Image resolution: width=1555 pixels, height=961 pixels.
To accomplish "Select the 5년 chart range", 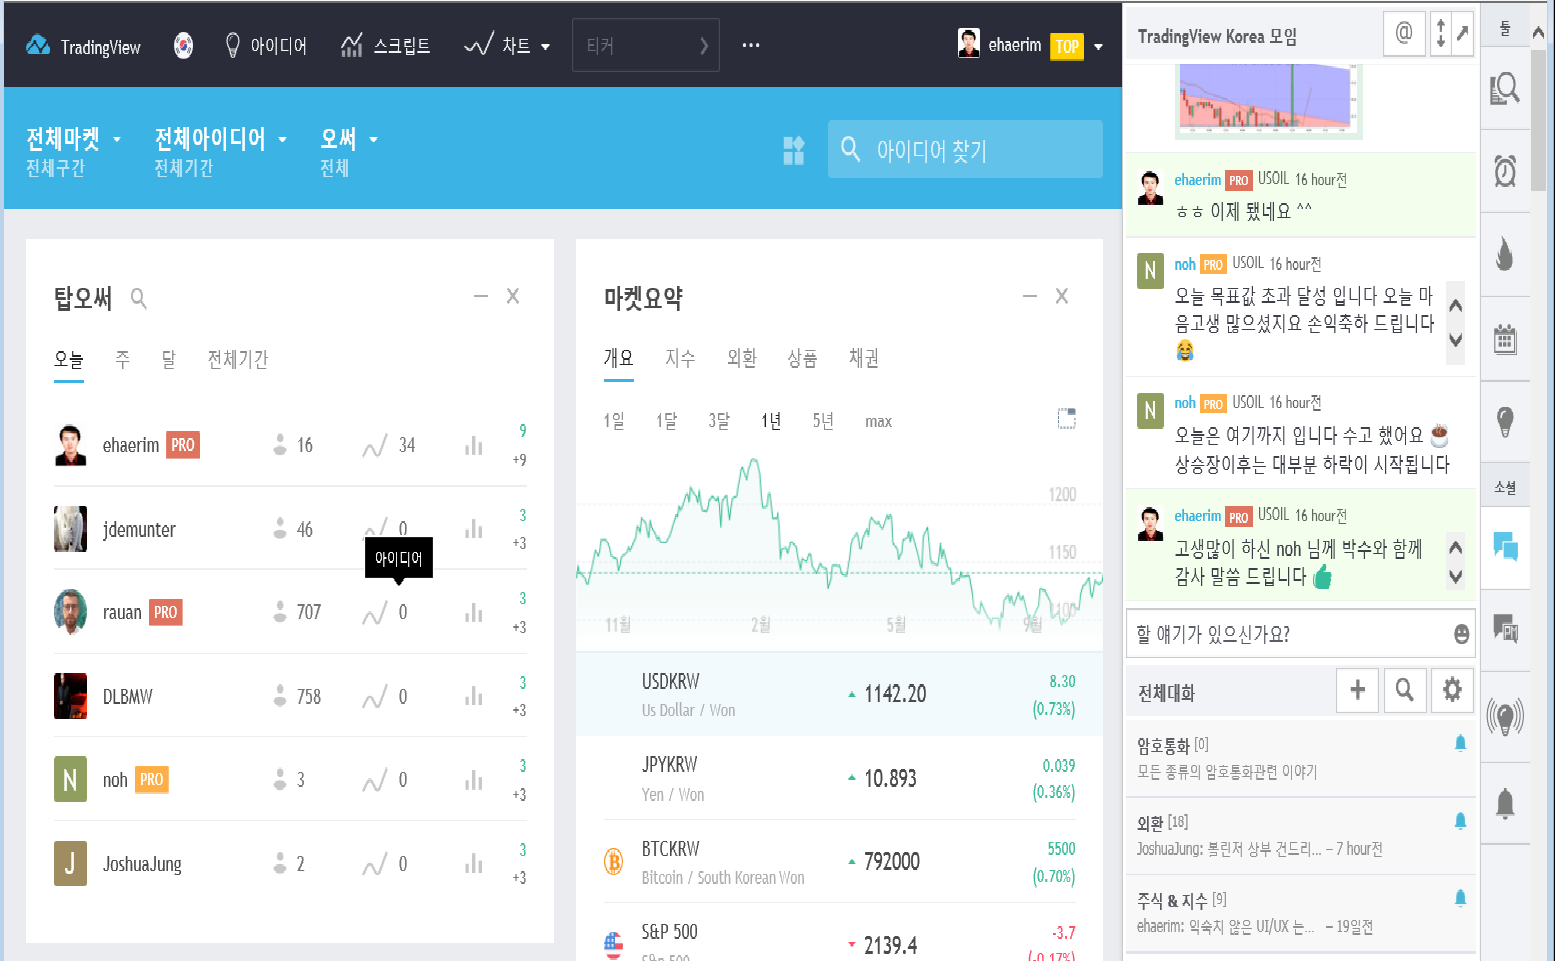I will pos(823,421).
